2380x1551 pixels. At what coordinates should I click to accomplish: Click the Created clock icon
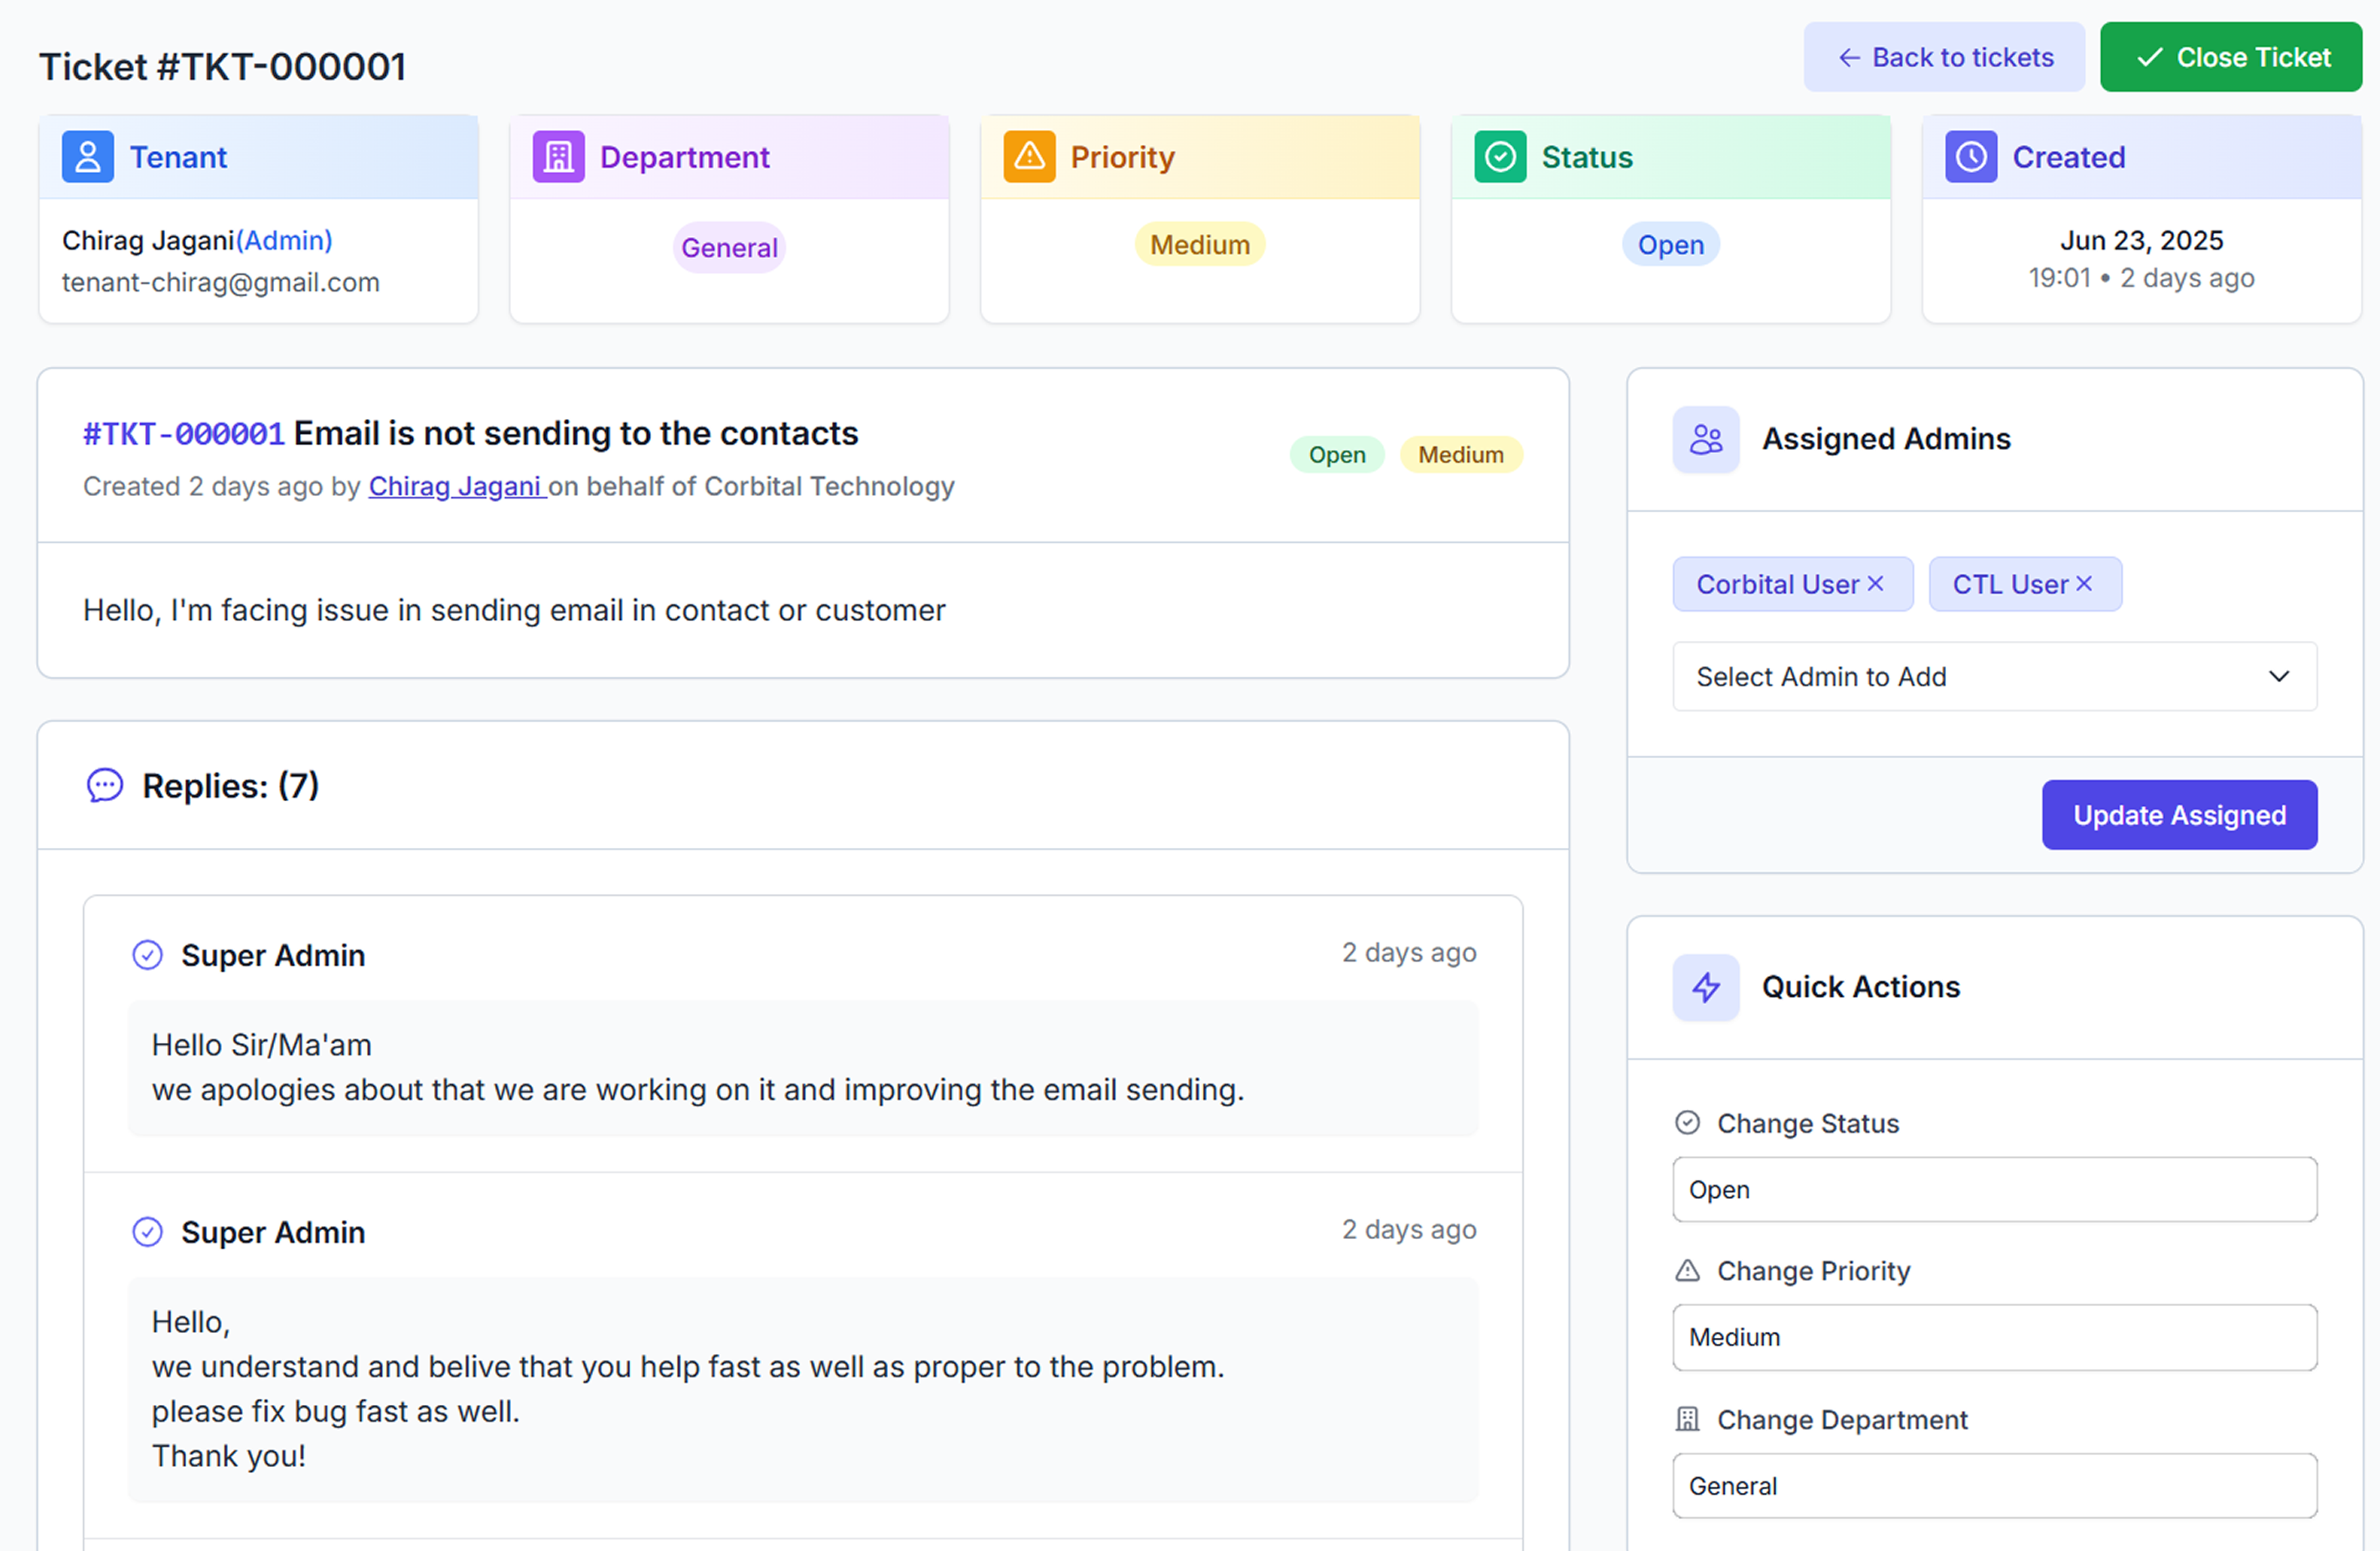click(1970, 157)
